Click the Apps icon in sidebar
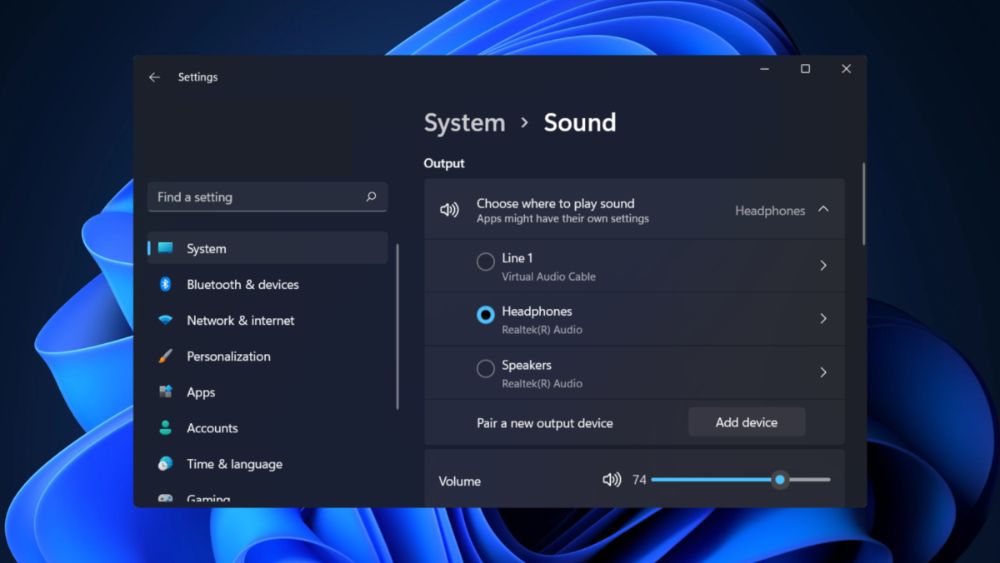 [x=165, y=391]
